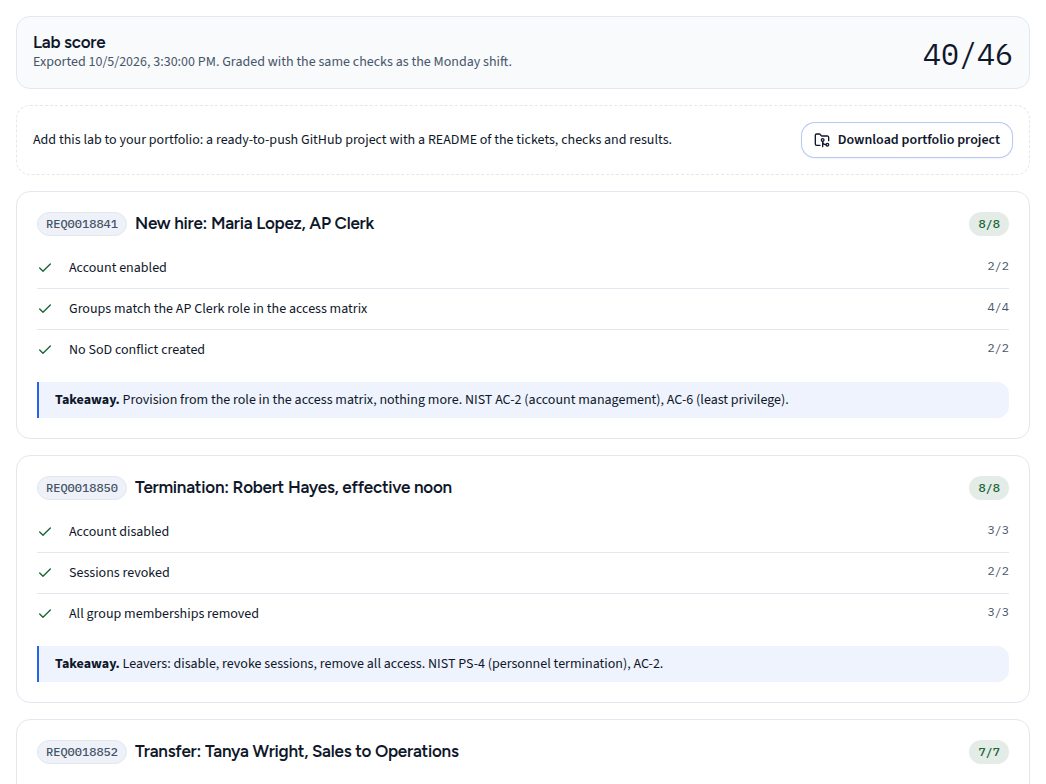Click the 8/8 score badge for Robert Hayes
This screenshot has height=784, width=1046.
pyautogui.click(x=989, y=488)
